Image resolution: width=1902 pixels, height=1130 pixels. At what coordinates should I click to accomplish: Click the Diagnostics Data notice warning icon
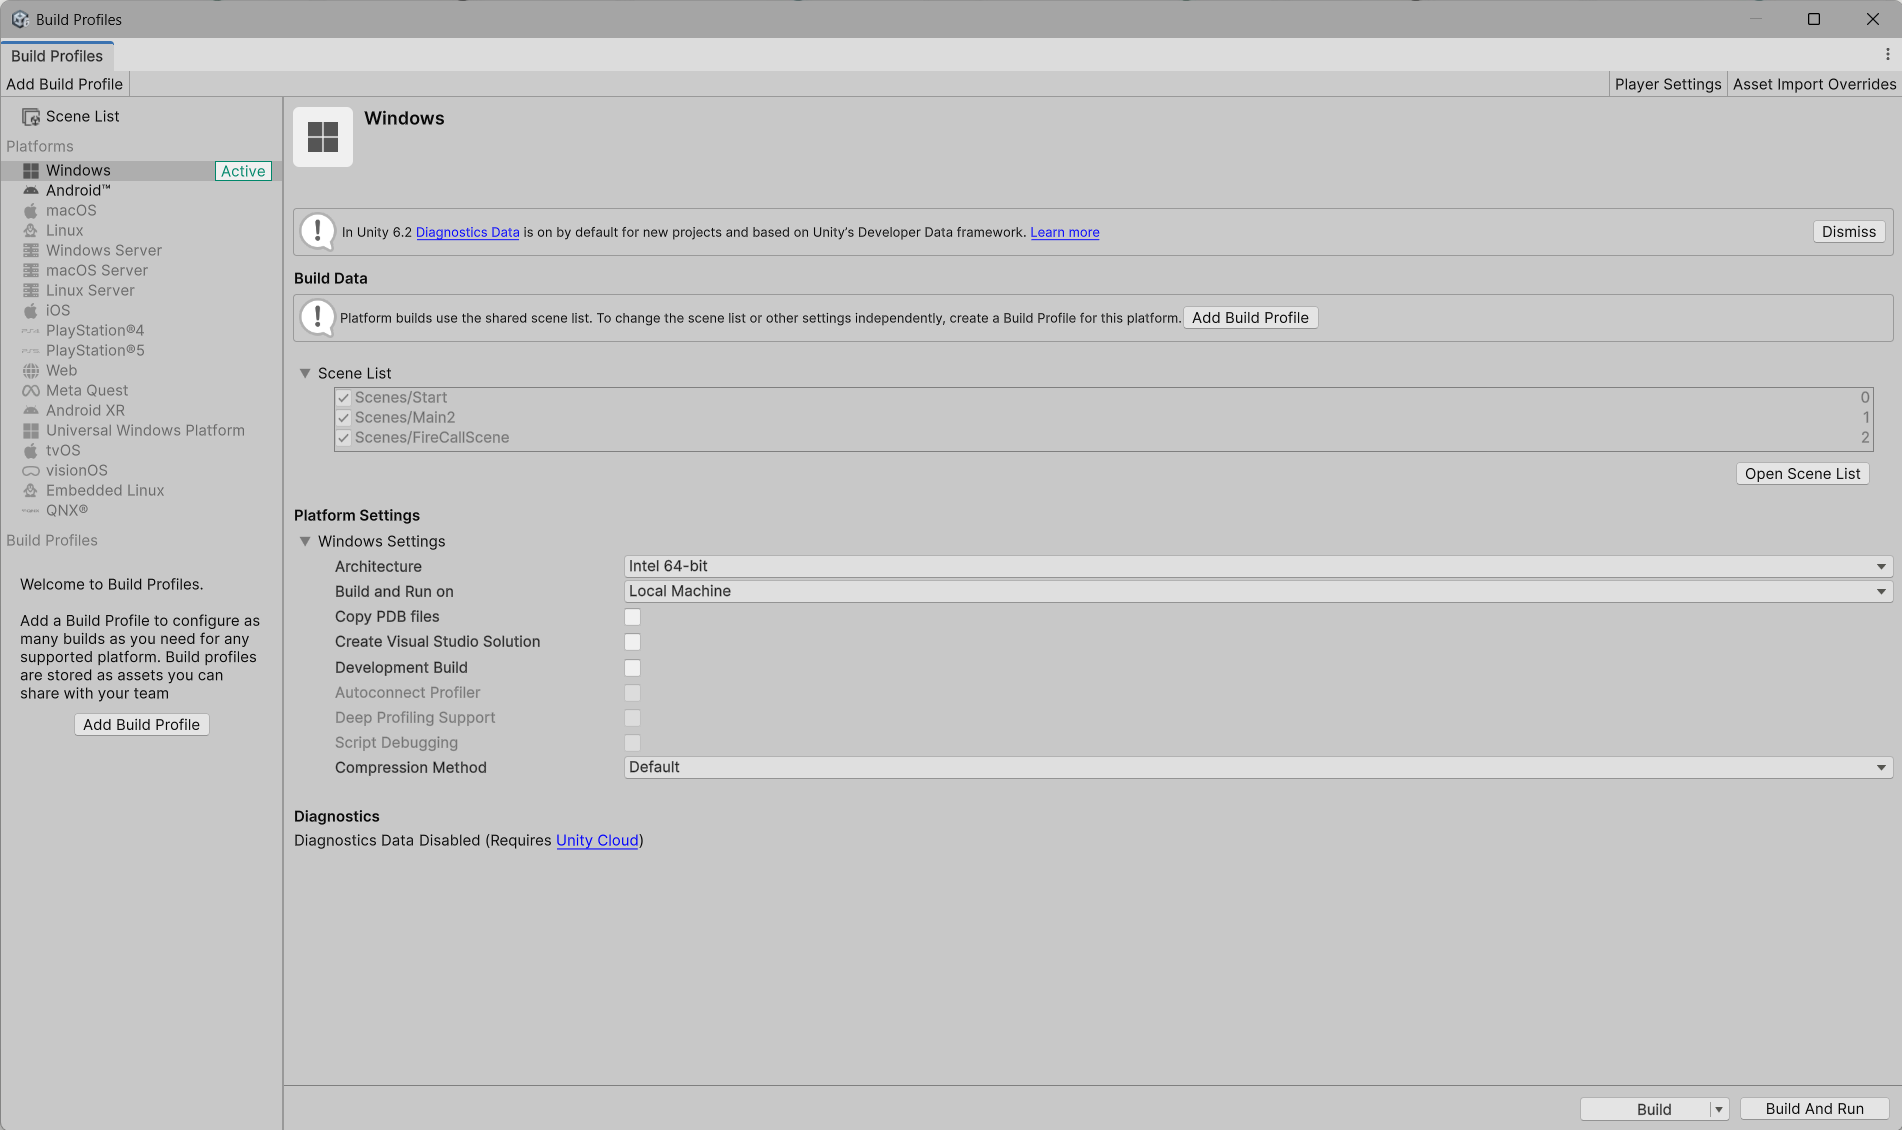click(x=318, y=232)
